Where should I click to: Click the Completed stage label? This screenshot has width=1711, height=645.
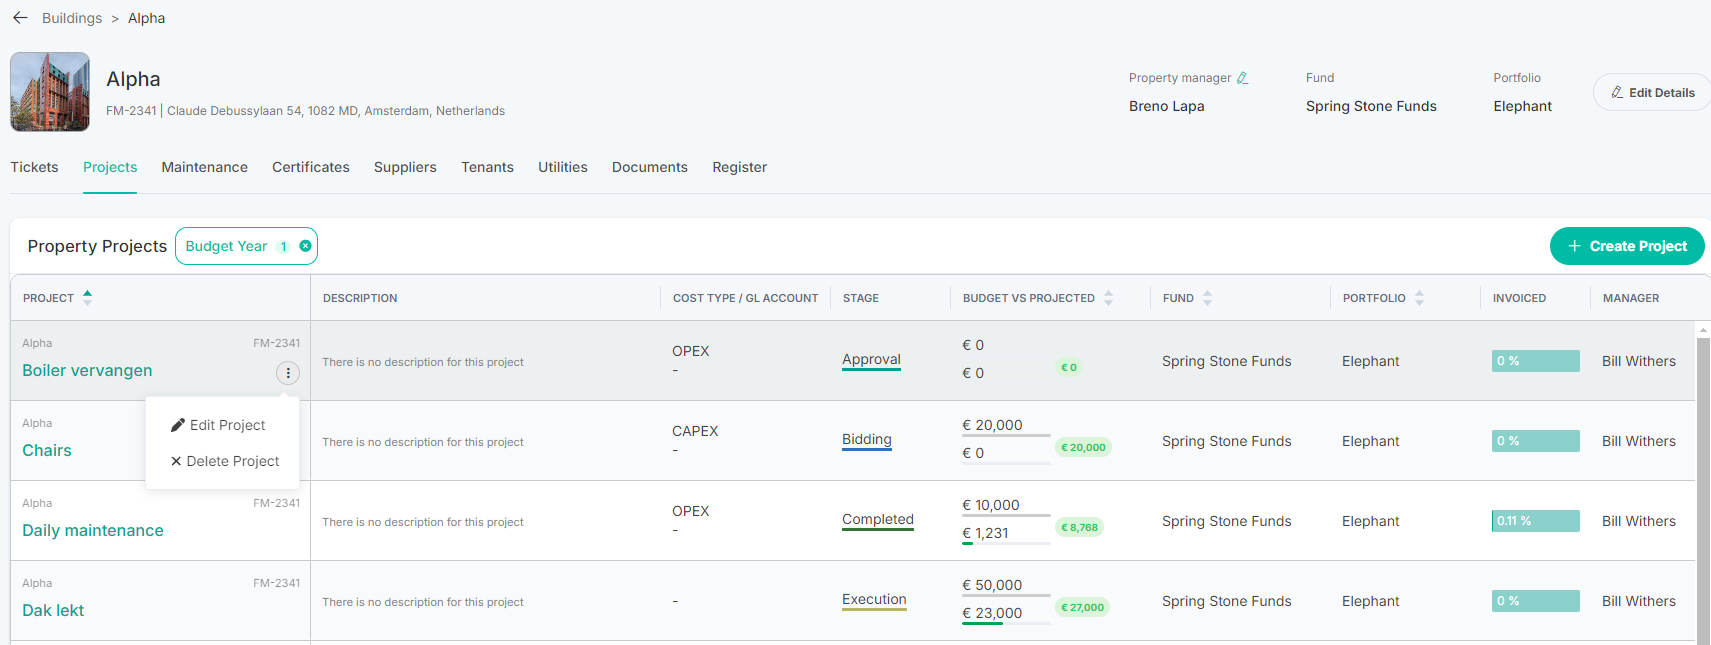point(878,520)
